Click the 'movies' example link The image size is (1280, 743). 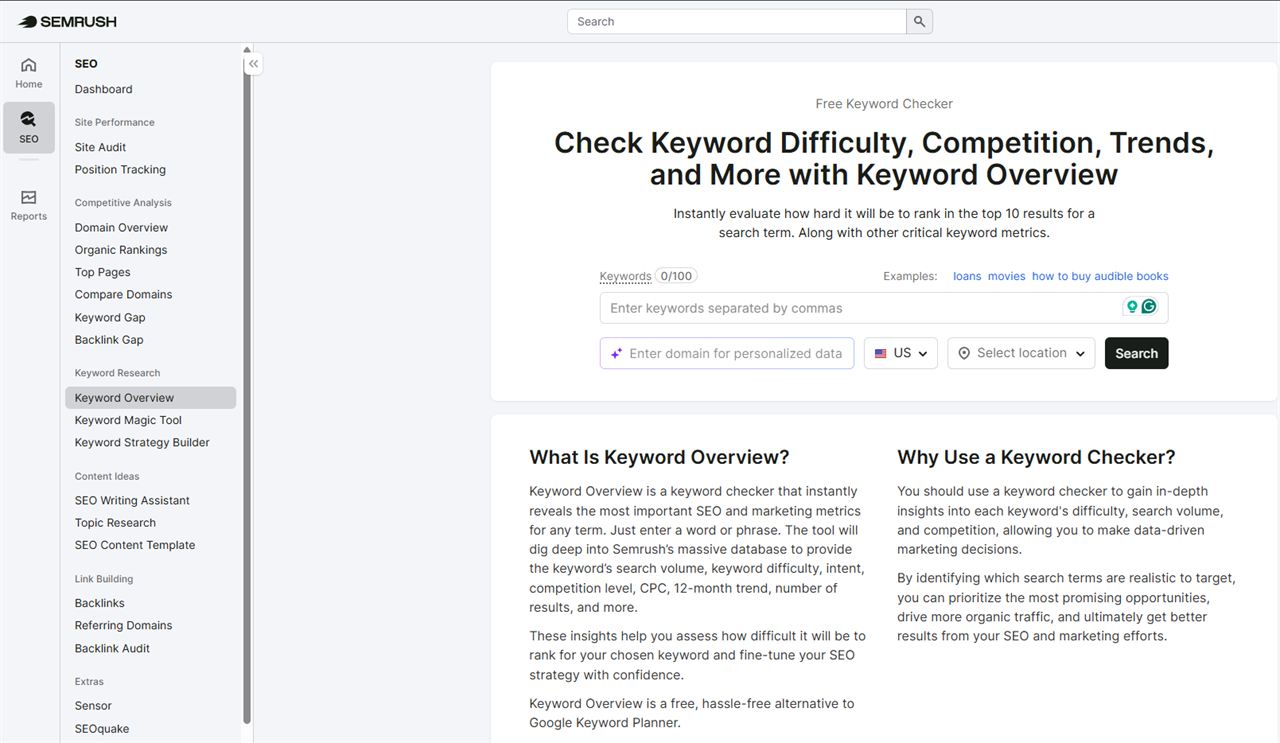(x=1006, y=276)
